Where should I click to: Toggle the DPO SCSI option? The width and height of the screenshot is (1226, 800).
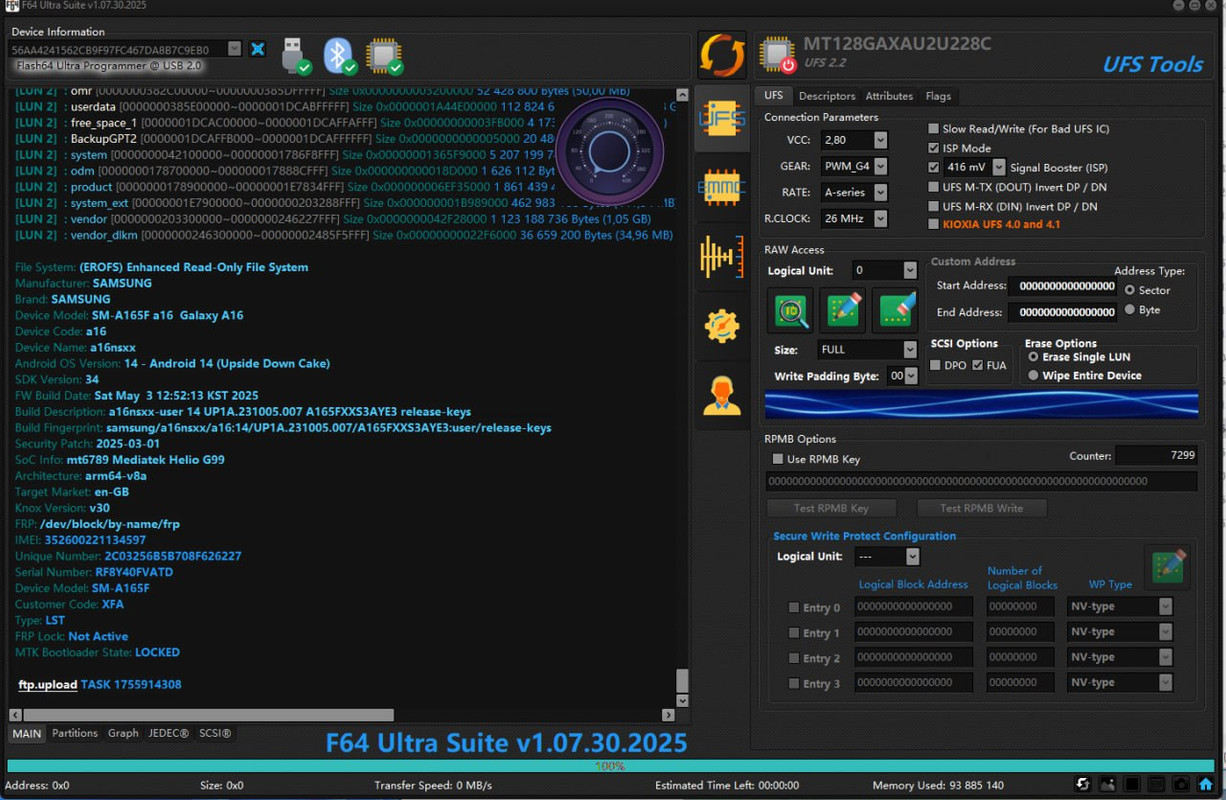[936, 366]
